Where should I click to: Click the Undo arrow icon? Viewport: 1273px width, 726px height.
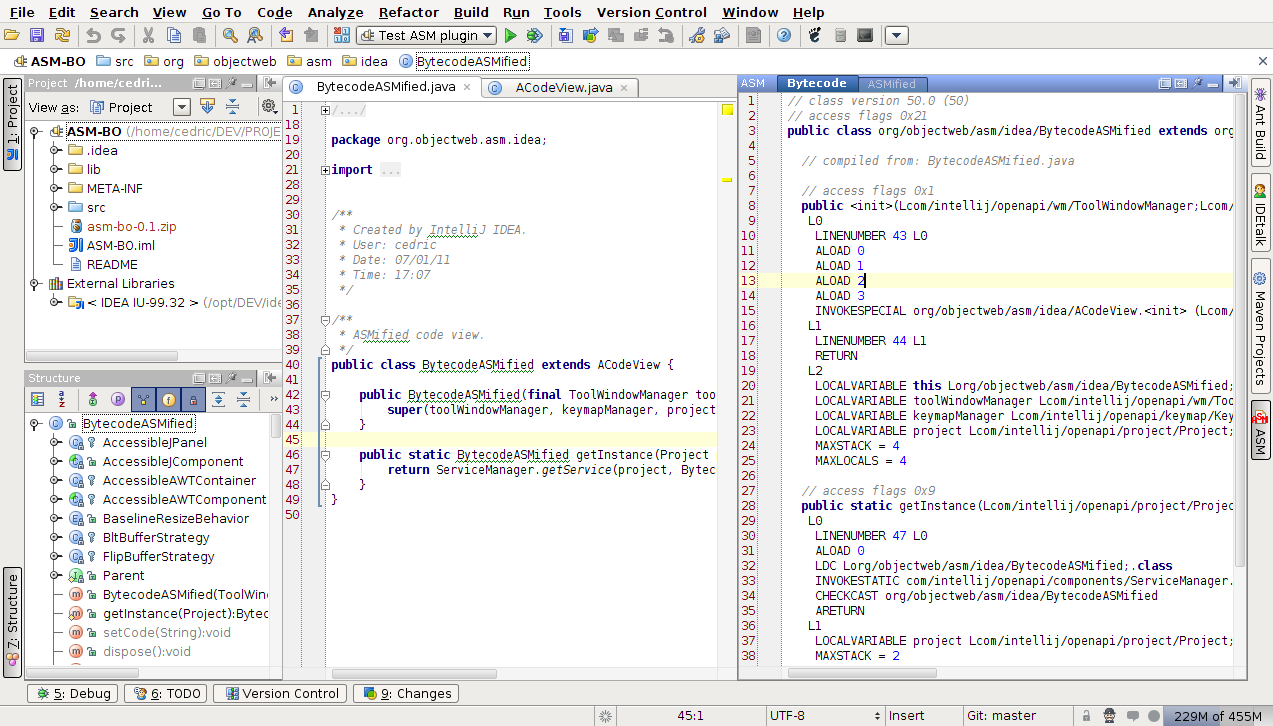point(93,36)
